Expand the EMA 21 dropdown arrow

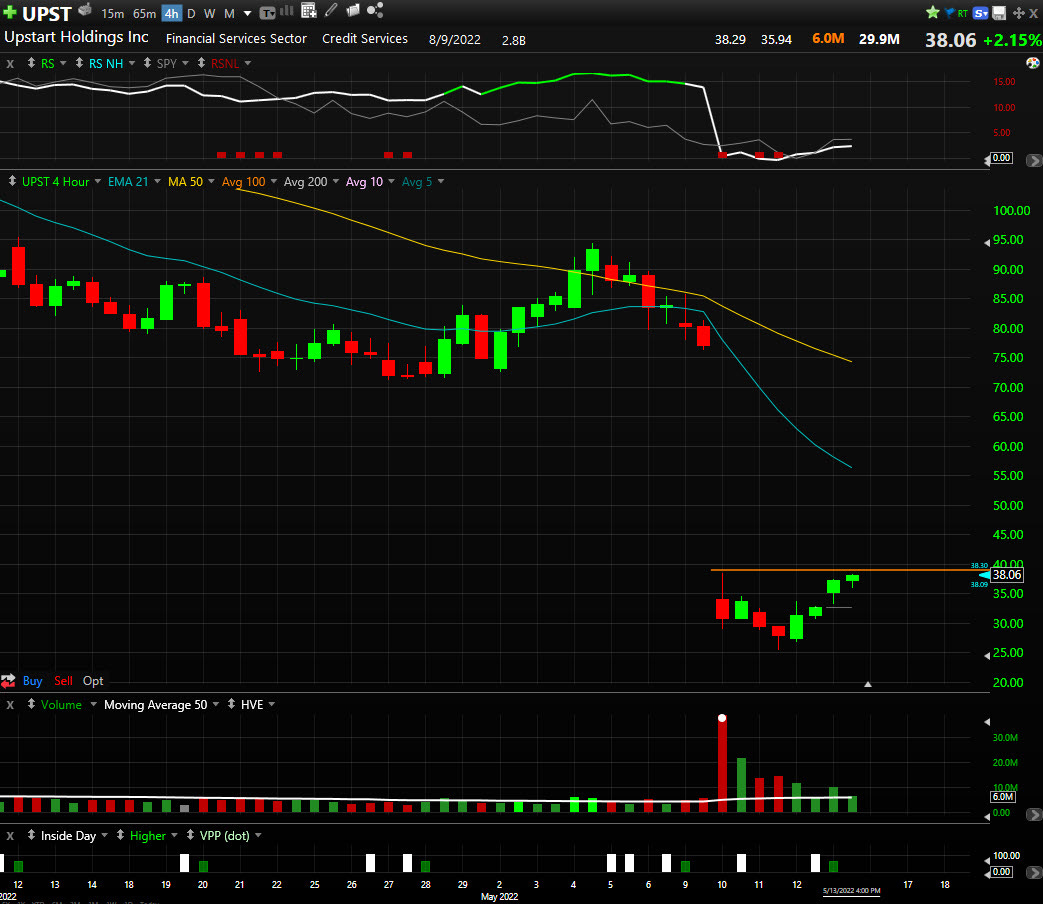click(157, 181)
